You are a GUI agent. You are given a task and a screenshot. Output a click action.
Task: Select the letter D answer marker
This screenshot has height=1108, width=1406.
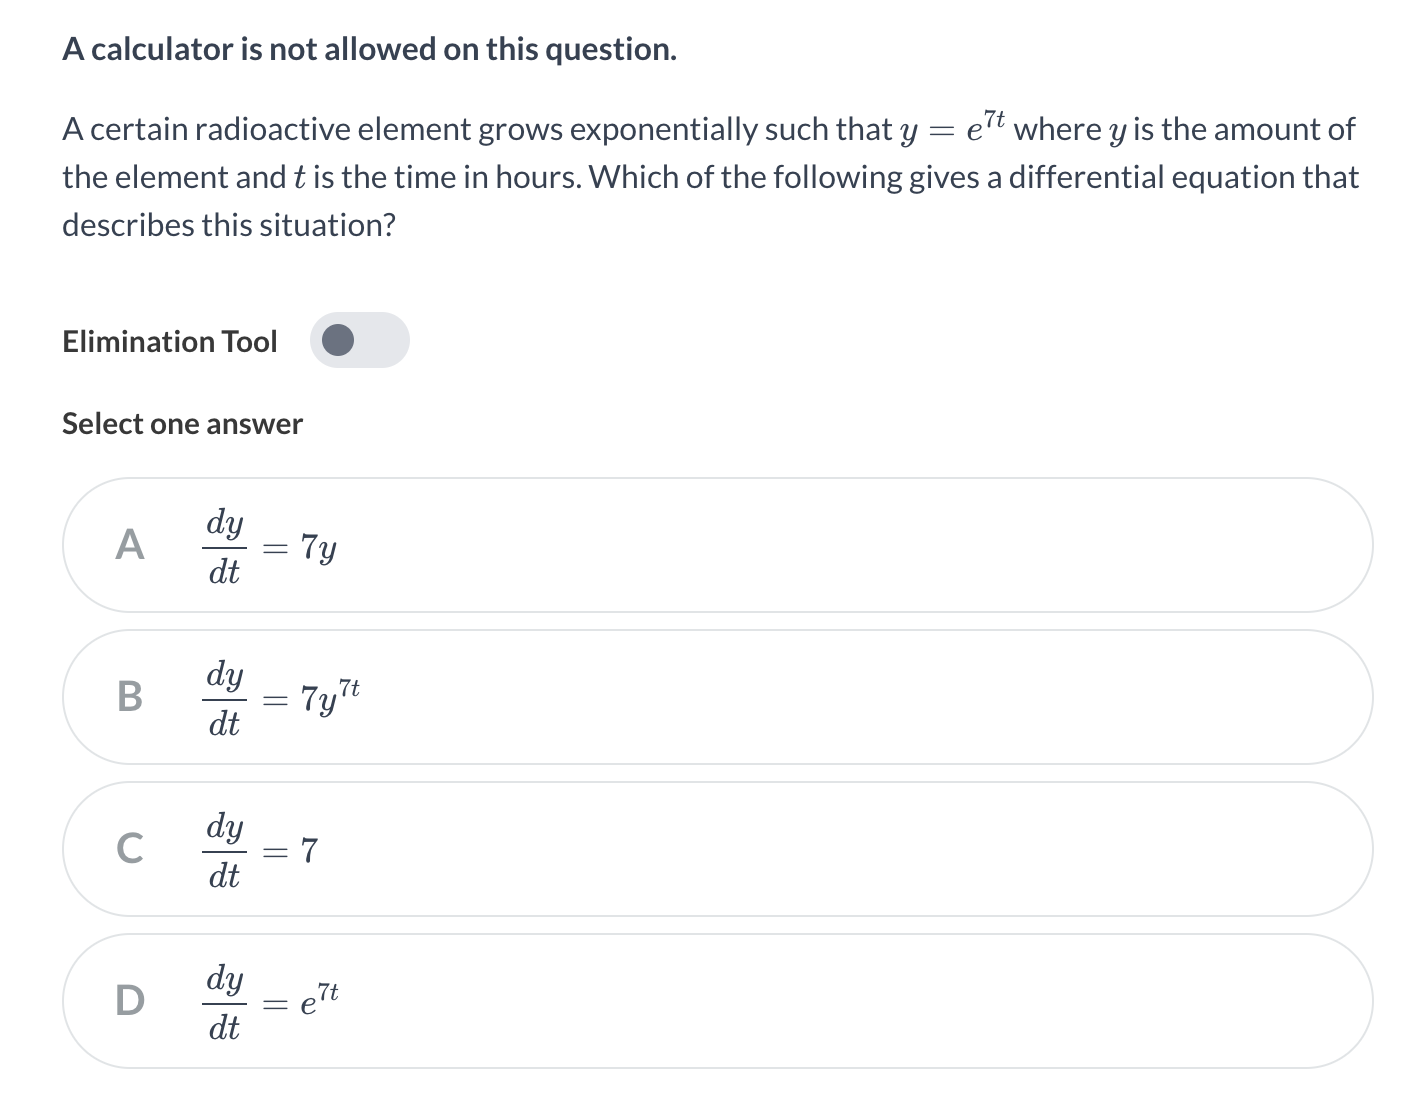(x=130, y=1000)
